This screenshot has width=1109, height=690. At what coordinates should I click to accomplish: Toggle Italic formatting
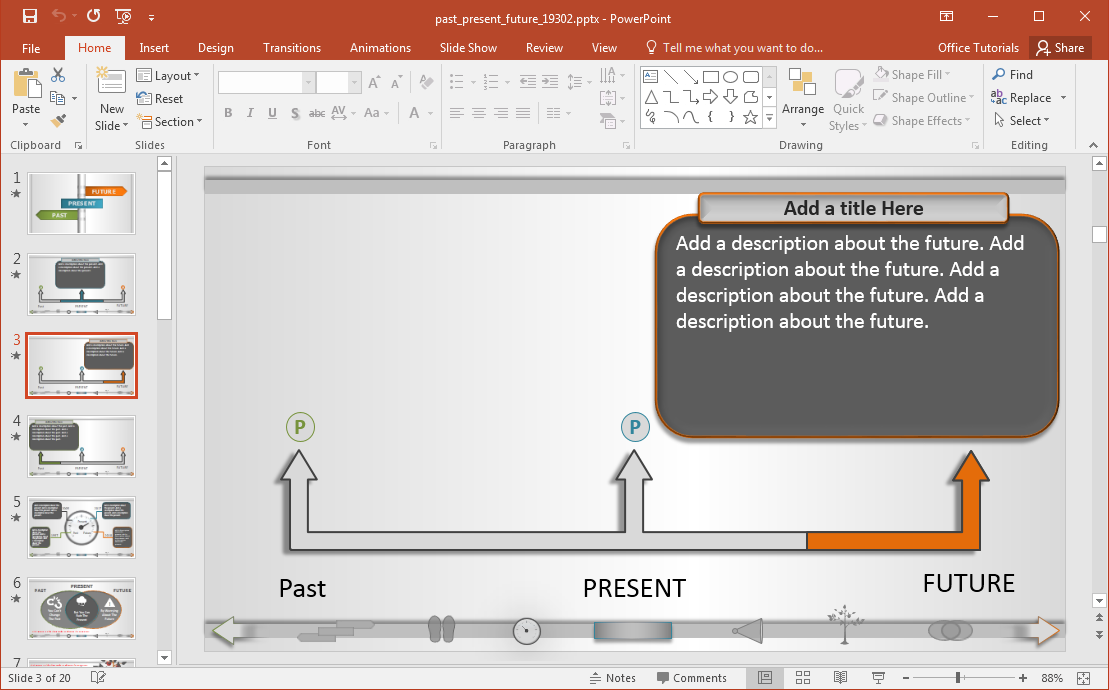point(250,113)
